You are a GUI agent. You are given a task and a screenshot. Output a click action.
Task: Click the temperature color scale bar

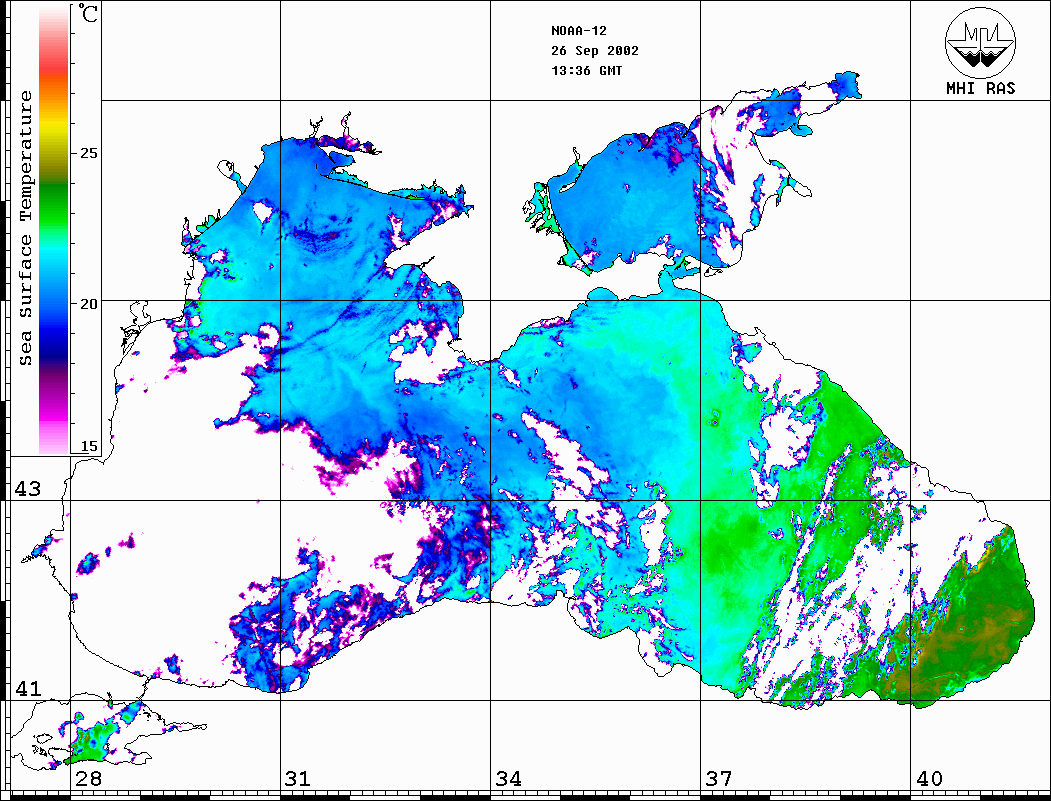point(54,230)
